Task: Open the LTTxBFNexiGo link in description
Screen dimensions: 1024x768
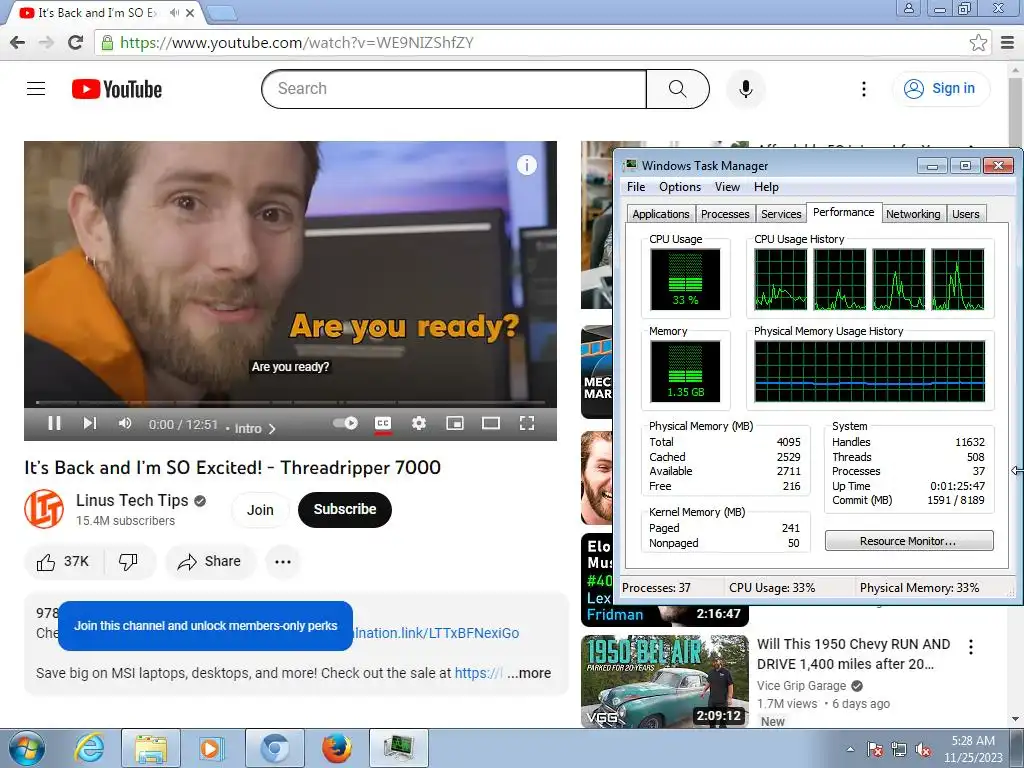Action: (436, 633)
